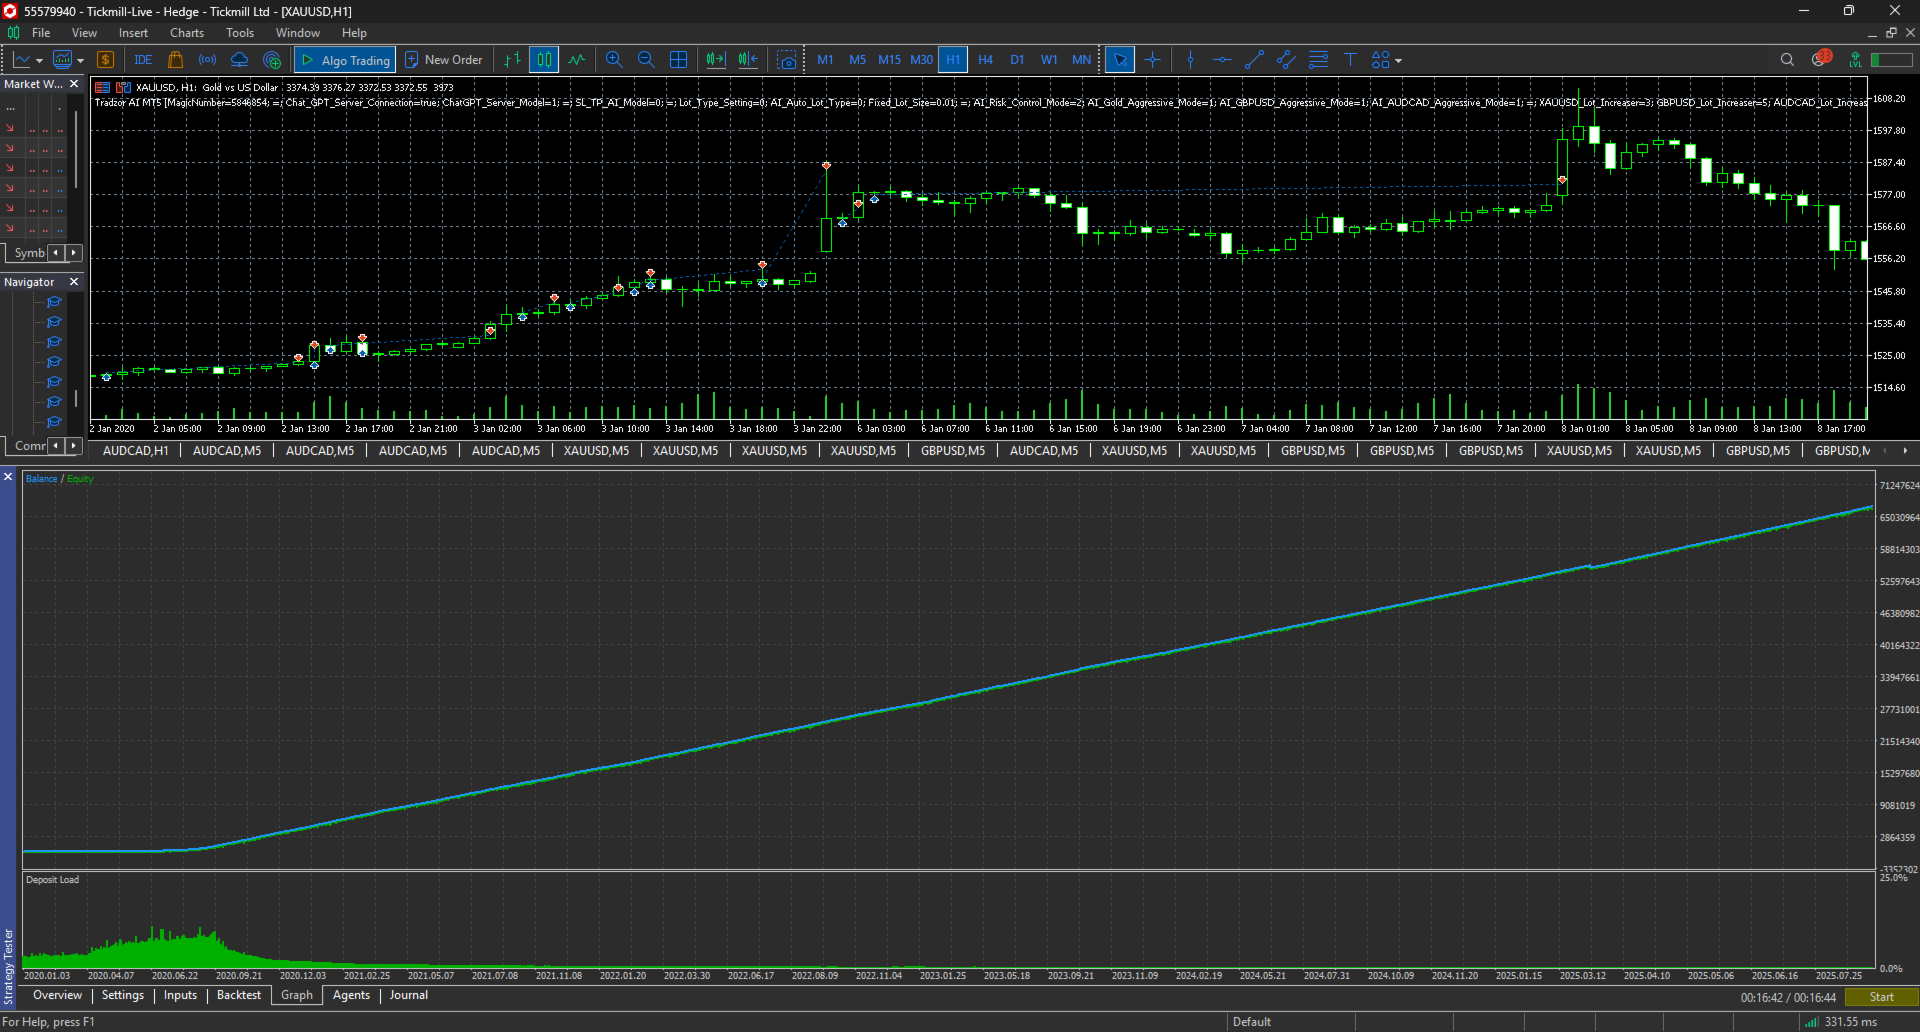The height and width of the screenshot is (1032, 1920).
Task: Switch timeframe to M5
Action: tap(857, 60)
